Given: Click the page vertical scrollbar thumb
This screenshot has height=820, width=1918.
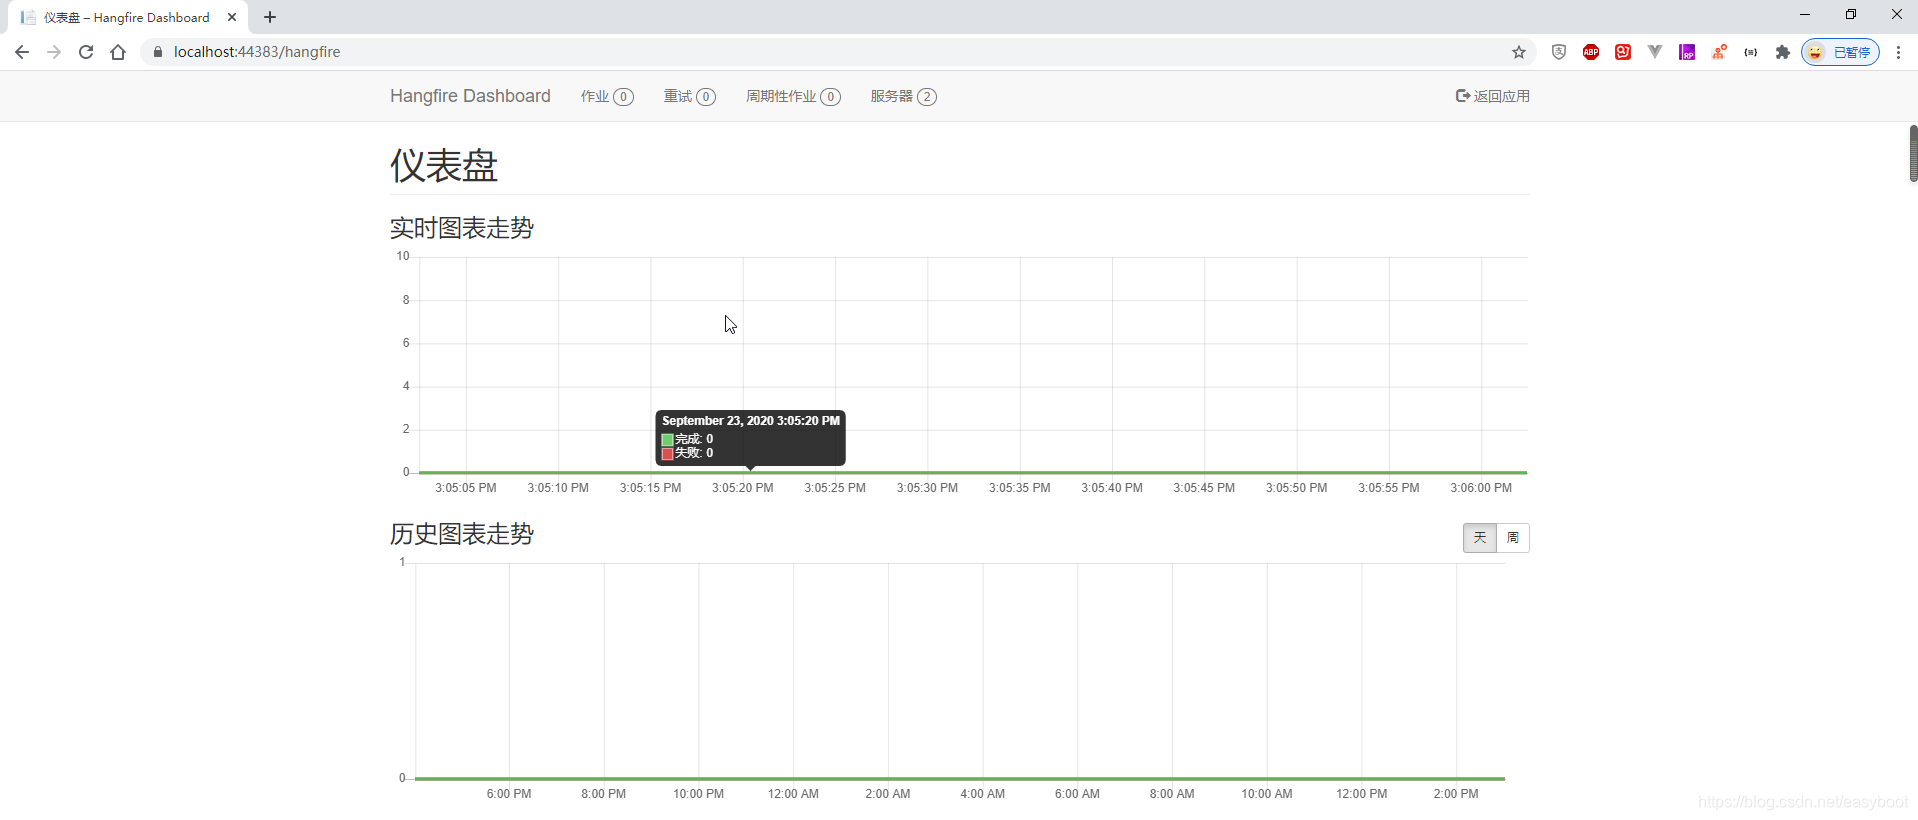Looking at the screenshot, I should click(x=1913, y=154).
